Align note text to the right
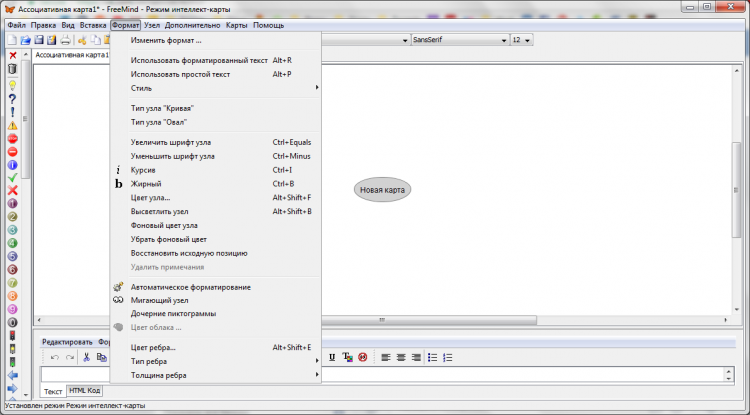Image resolution: width=750 pixels, height=415 pixels. (417, 358)
